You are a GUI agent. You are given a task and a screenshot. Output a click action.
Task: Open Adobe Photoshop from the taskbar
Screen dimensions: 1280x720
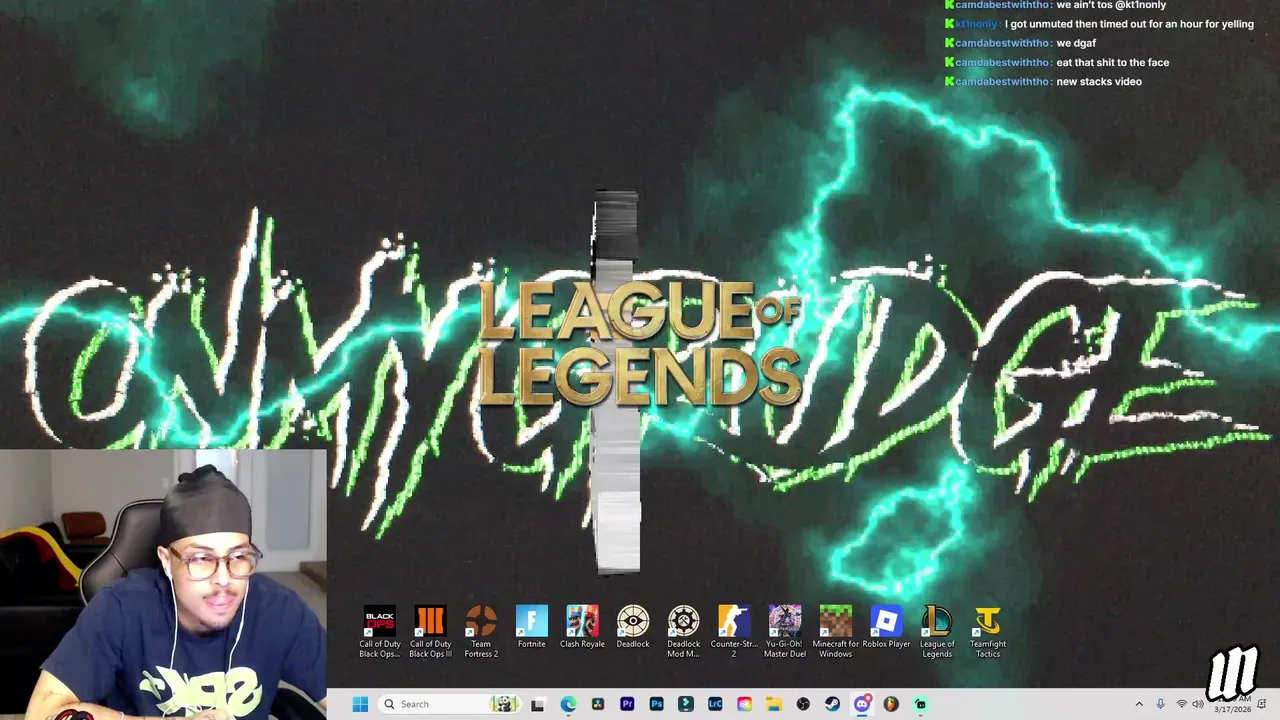click(x=656, y=704)
